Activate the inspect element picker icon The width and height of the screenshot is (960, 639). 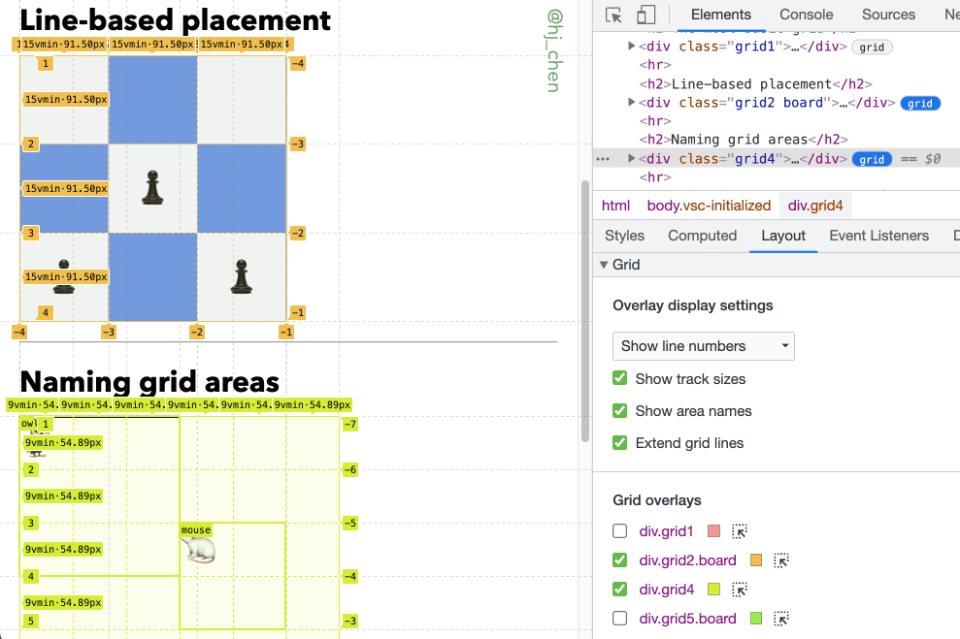[613, 15]
